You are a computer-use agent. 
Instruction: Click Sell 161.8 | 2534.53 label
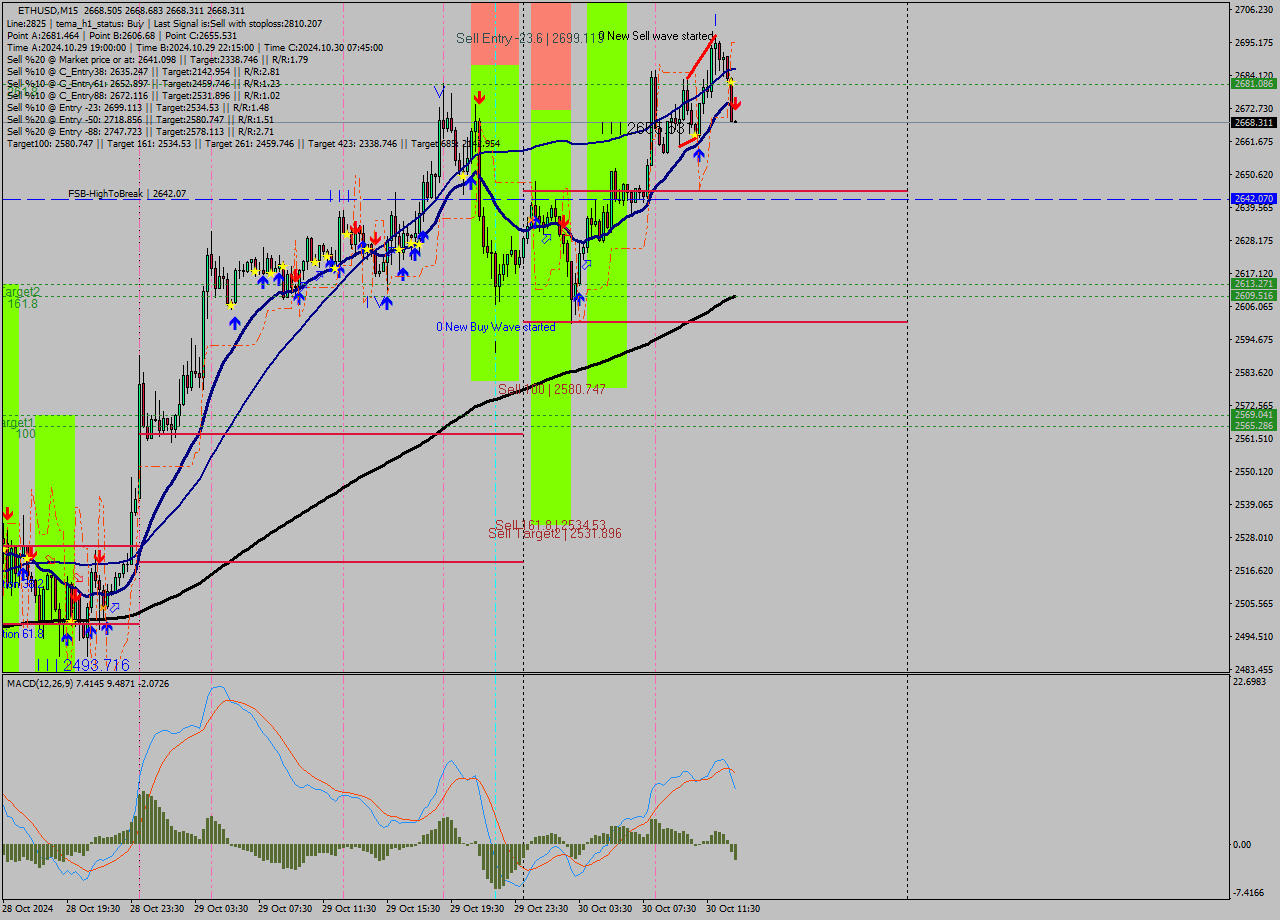[550, 524]
